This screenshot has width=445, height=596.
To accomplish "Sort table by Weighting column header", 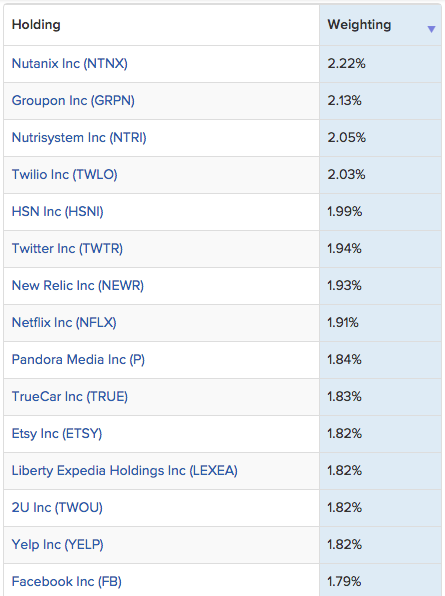I will (x=359, y=25).
